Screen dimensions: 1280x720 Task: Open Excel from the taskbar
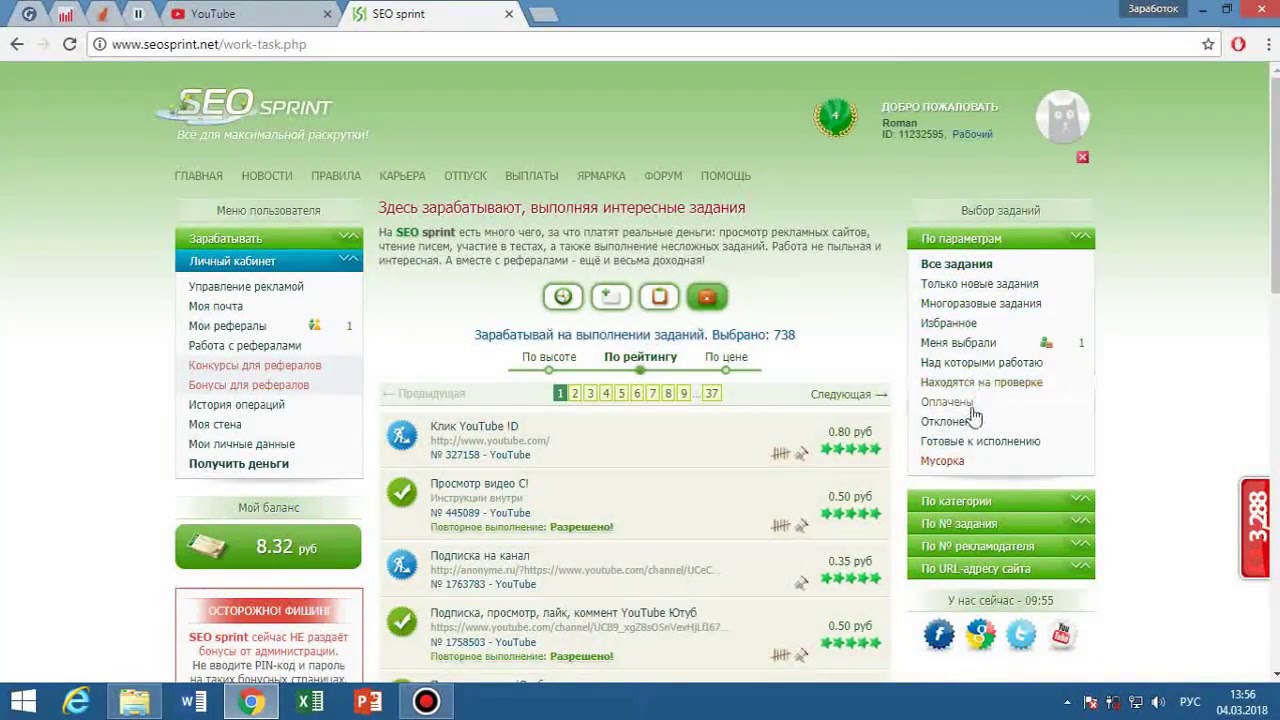(x=310, y=701)
